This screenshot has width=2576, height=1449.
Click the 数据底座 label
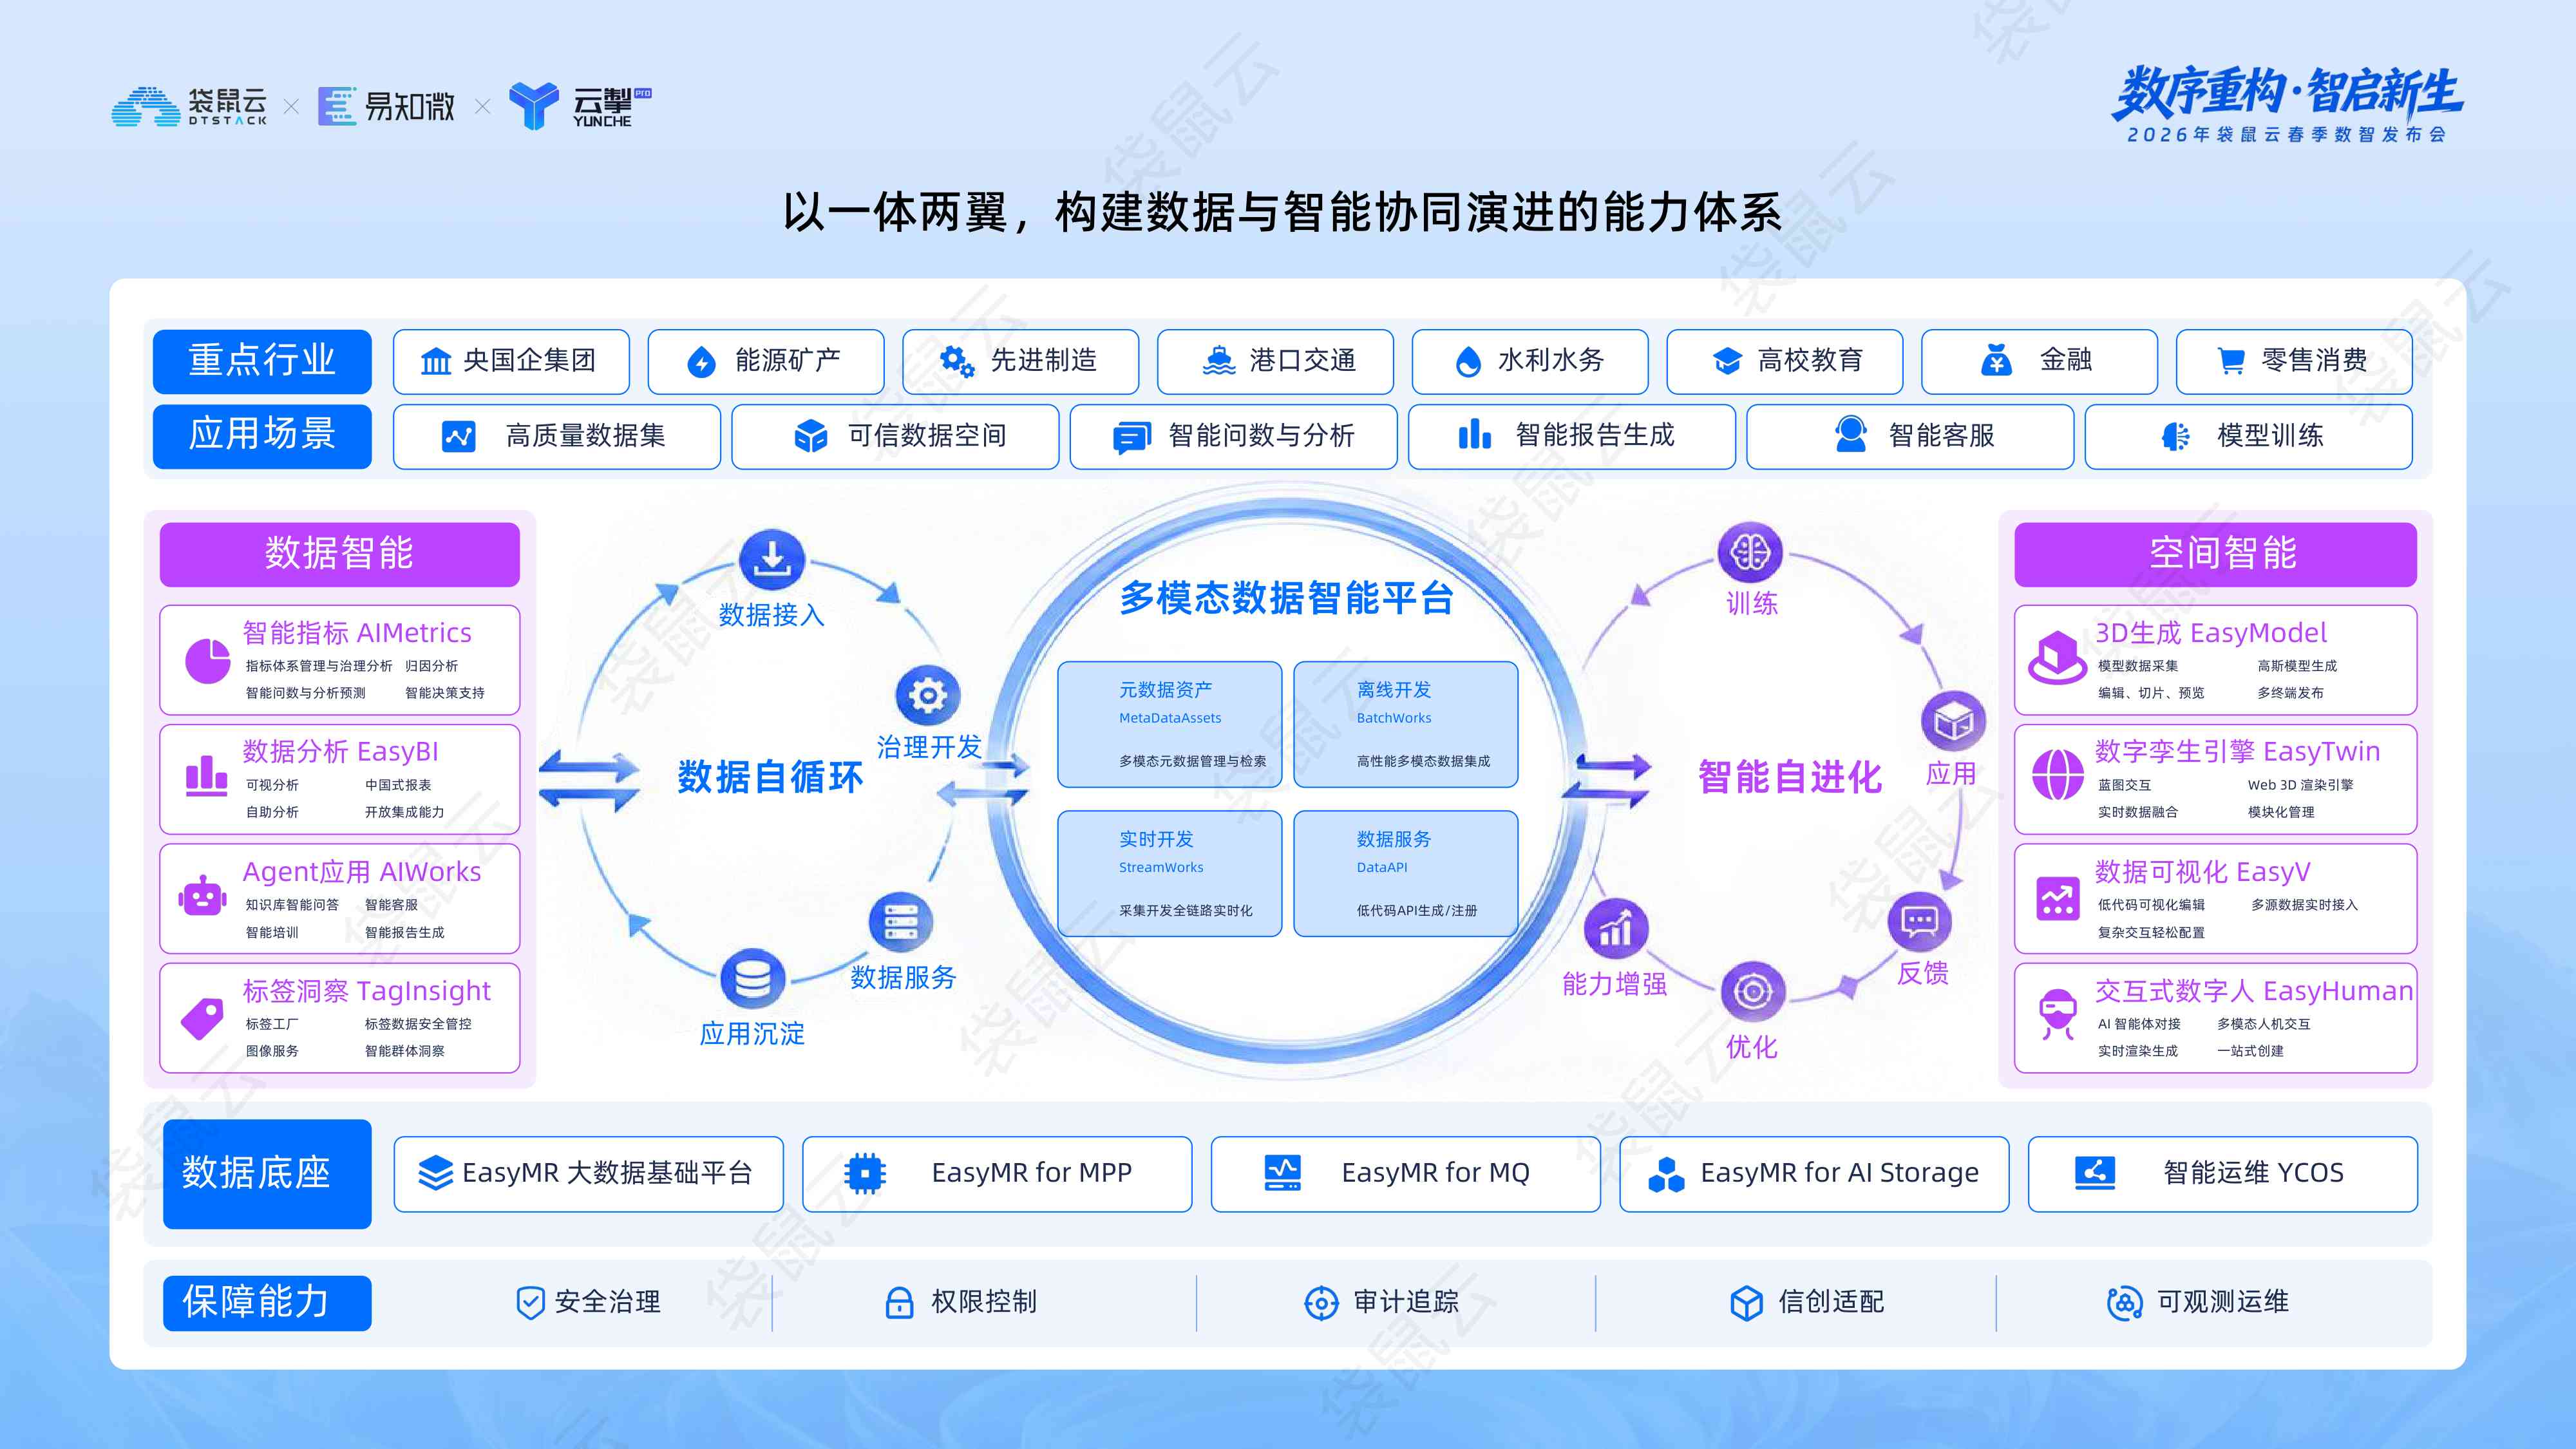(x=267, y=1173)
